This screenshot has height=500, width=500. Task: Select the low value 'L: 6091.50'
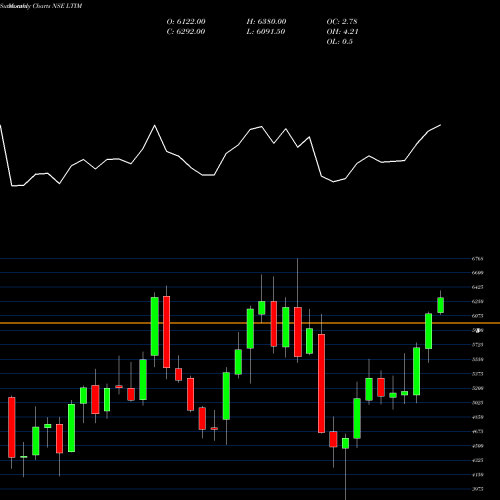[266, 32]
